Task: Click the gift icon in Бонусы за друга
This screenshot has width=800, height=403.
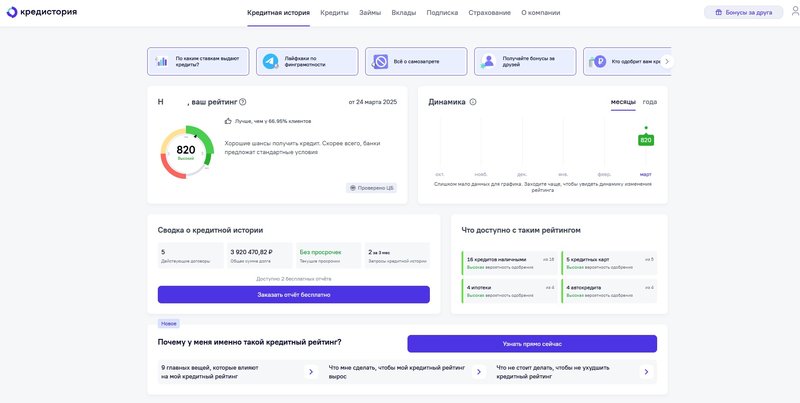Action: click(x=718, y=12)
